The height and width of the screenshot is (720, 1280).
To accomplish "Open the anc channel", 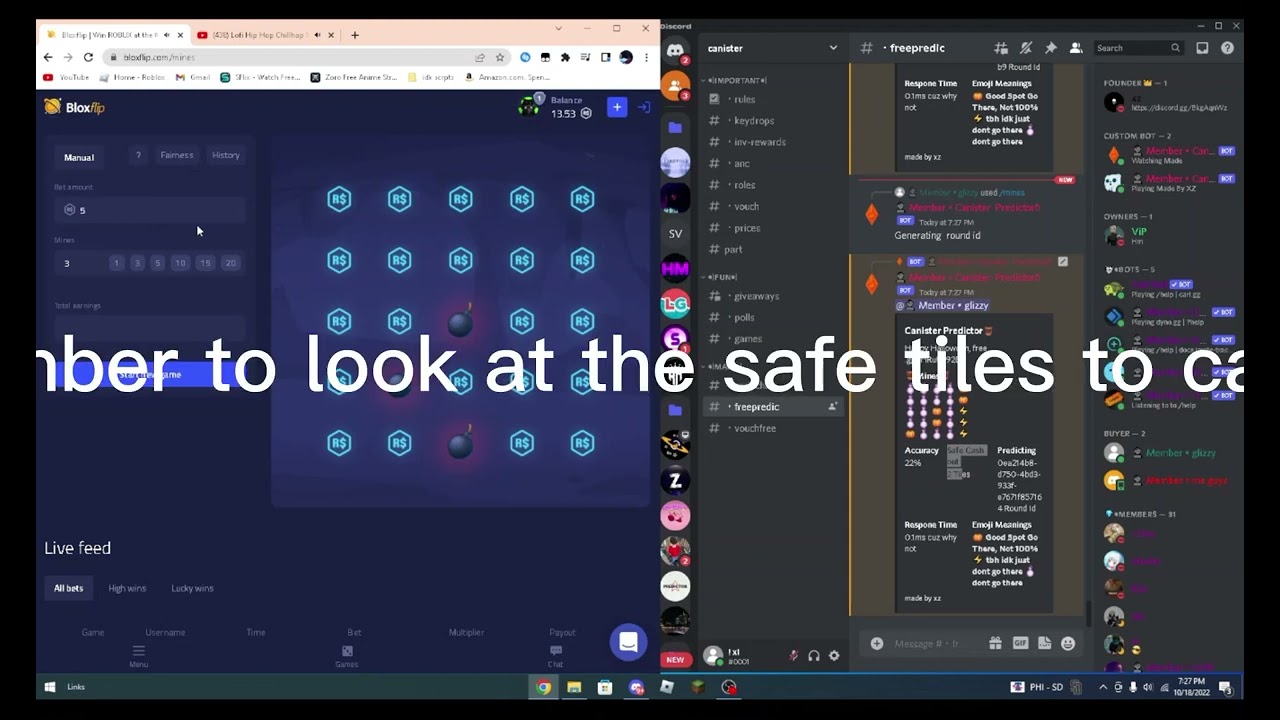I will 741,163.
